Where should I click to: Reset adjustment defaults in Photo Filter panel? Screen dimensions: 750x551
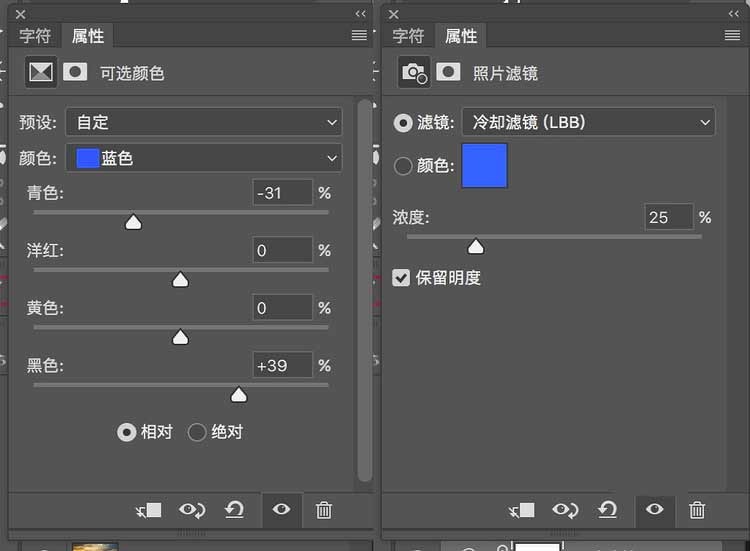[607, 510]
